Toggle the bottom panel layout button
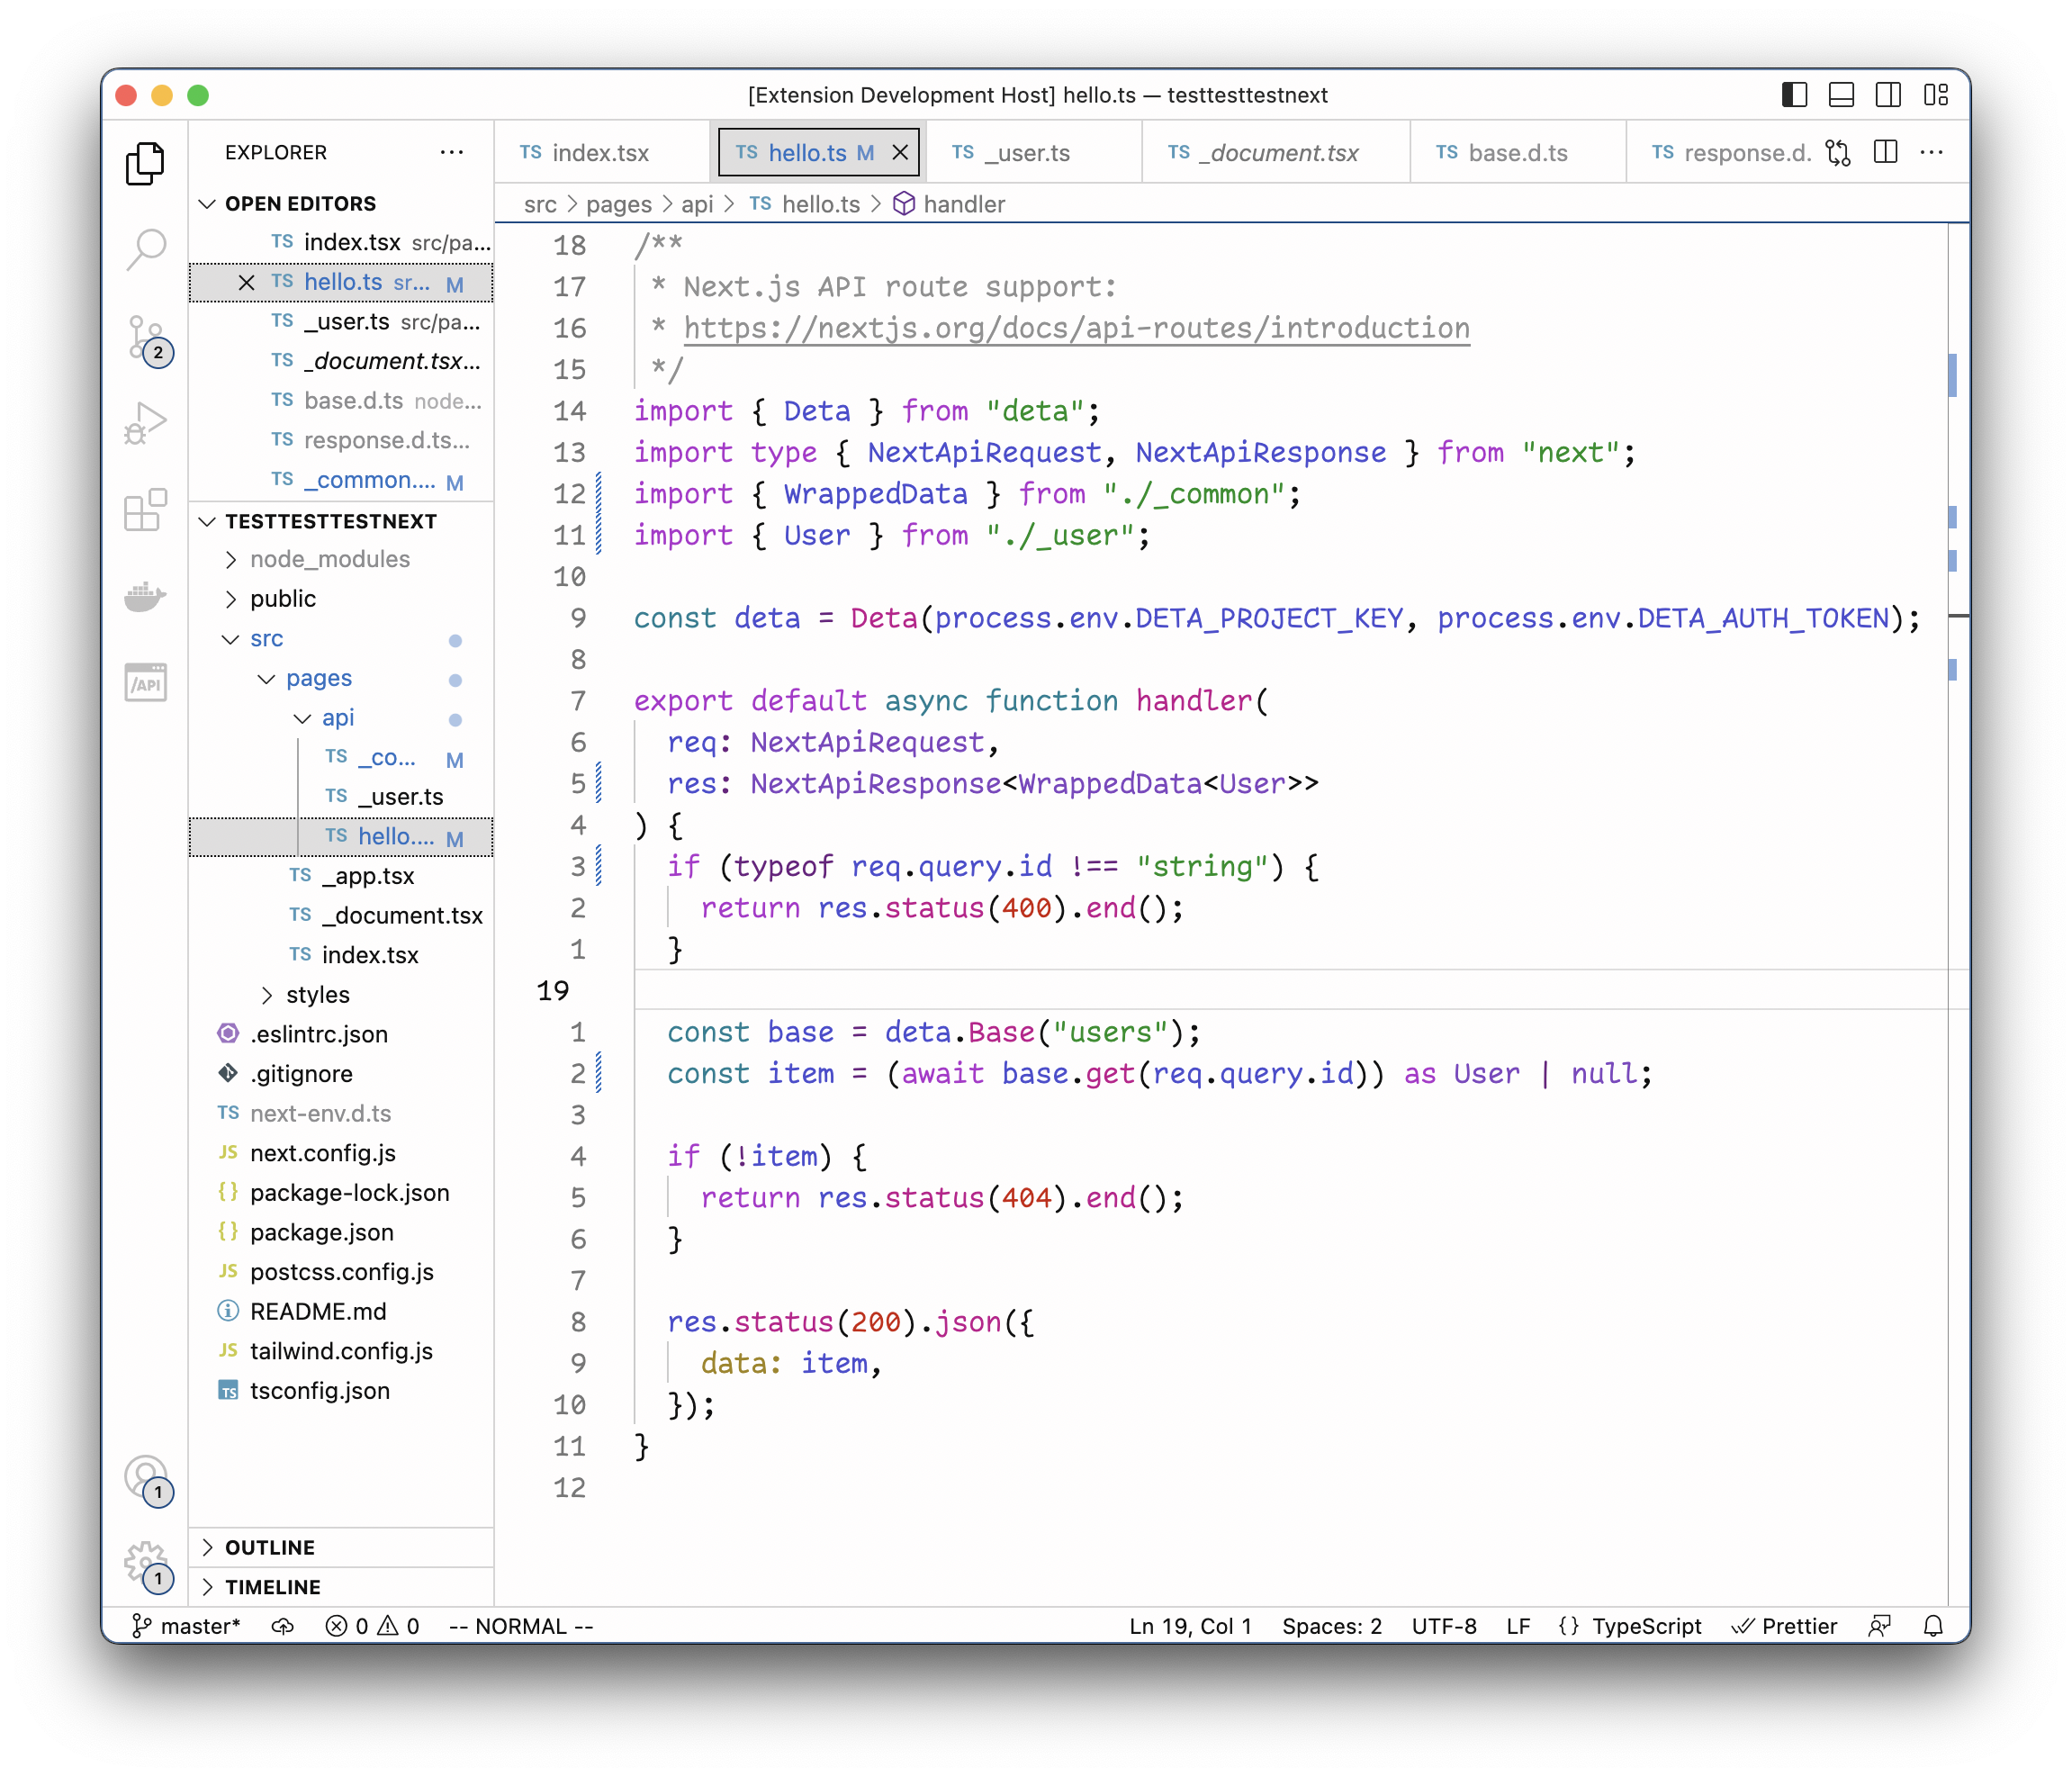The image size is (2072, 1777). pyautogui.click(x=1841, y=95)
